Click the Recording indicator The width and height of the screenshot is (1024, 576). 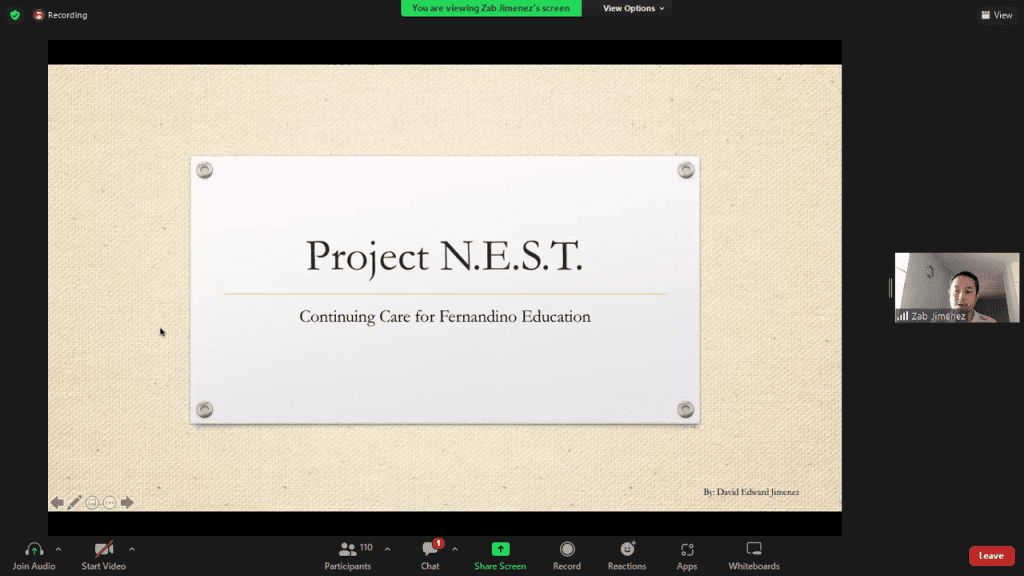pyautogui.click(x=61, y=15)
